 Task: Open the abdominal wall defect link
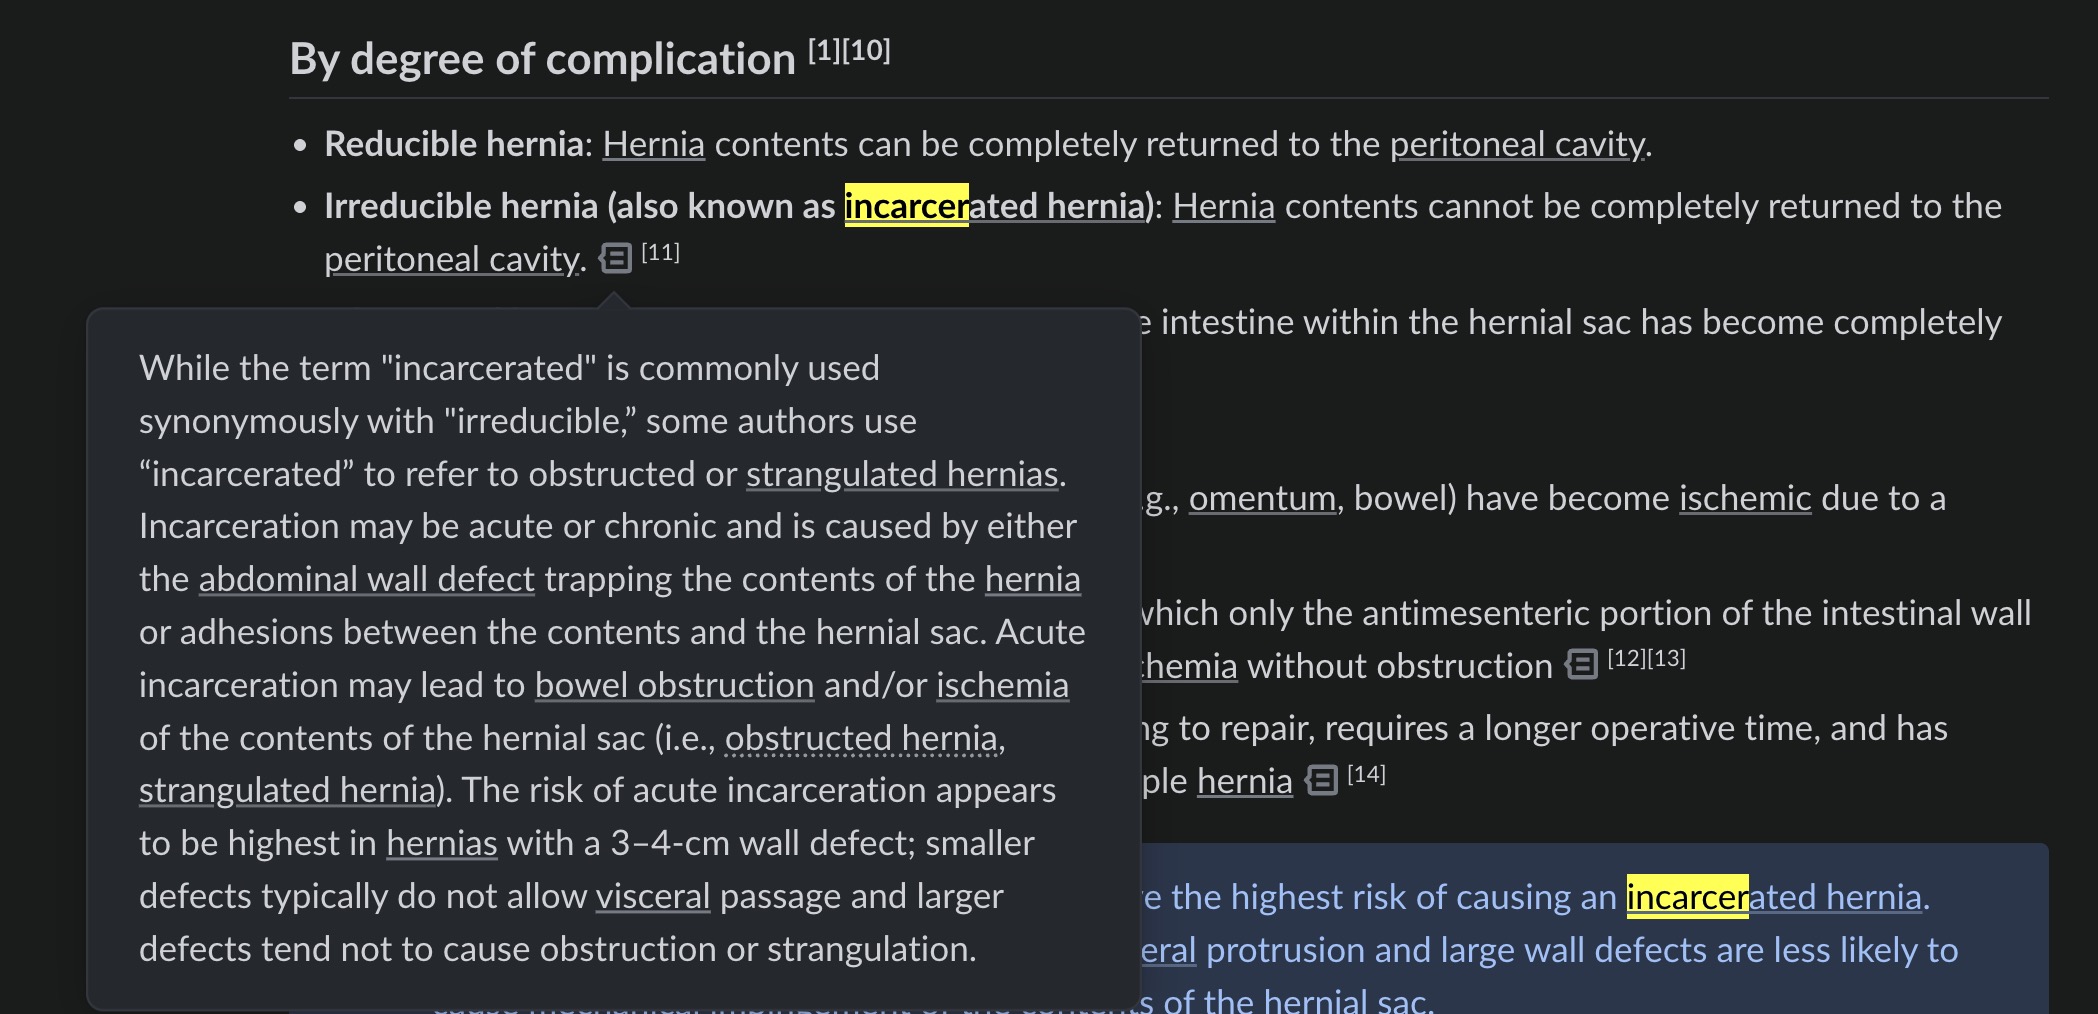click(367, 579)
